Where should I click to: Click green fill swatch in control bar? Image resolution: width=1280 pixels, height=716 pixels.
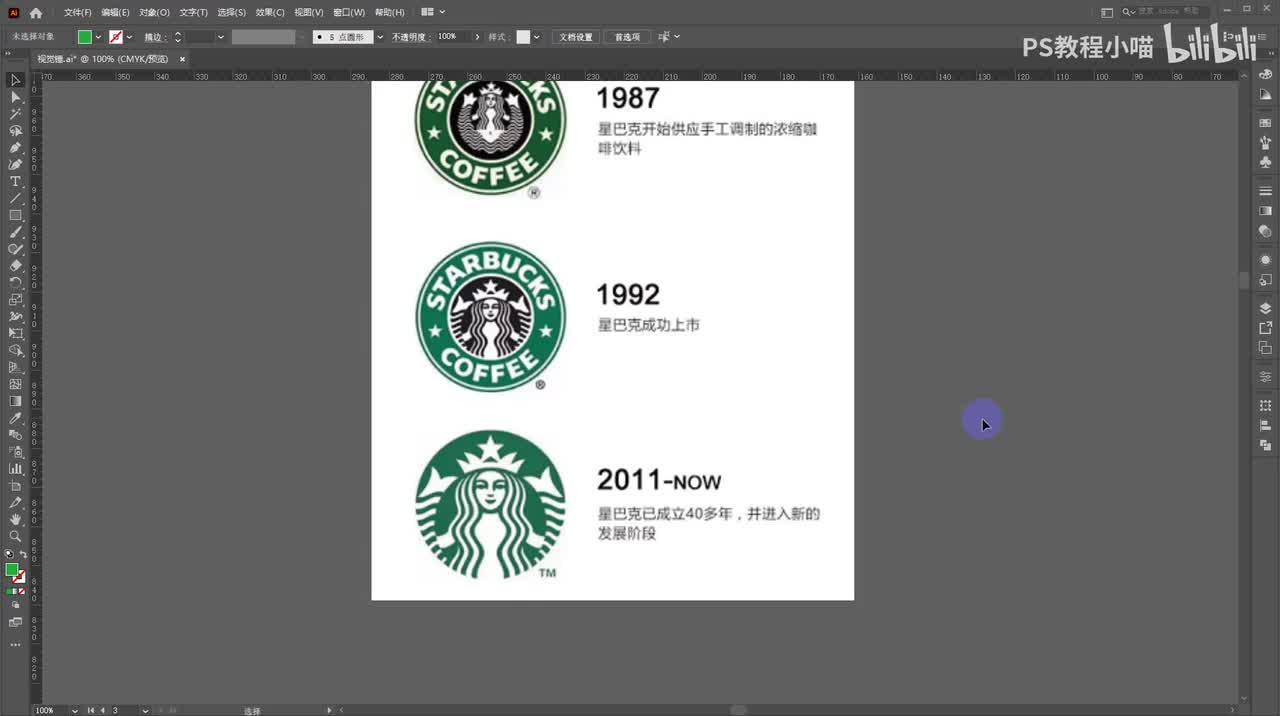pyautogui.click(x=85, y=37)
